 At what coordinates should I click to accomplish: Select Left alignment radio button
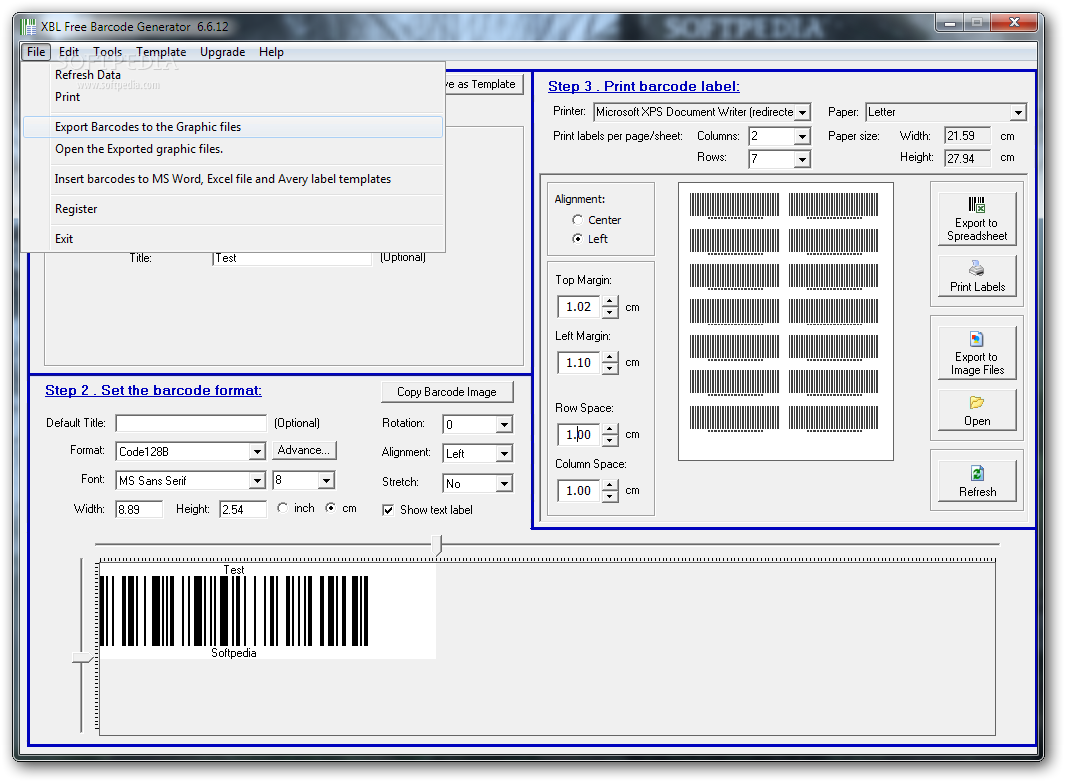tap(577, 238)
